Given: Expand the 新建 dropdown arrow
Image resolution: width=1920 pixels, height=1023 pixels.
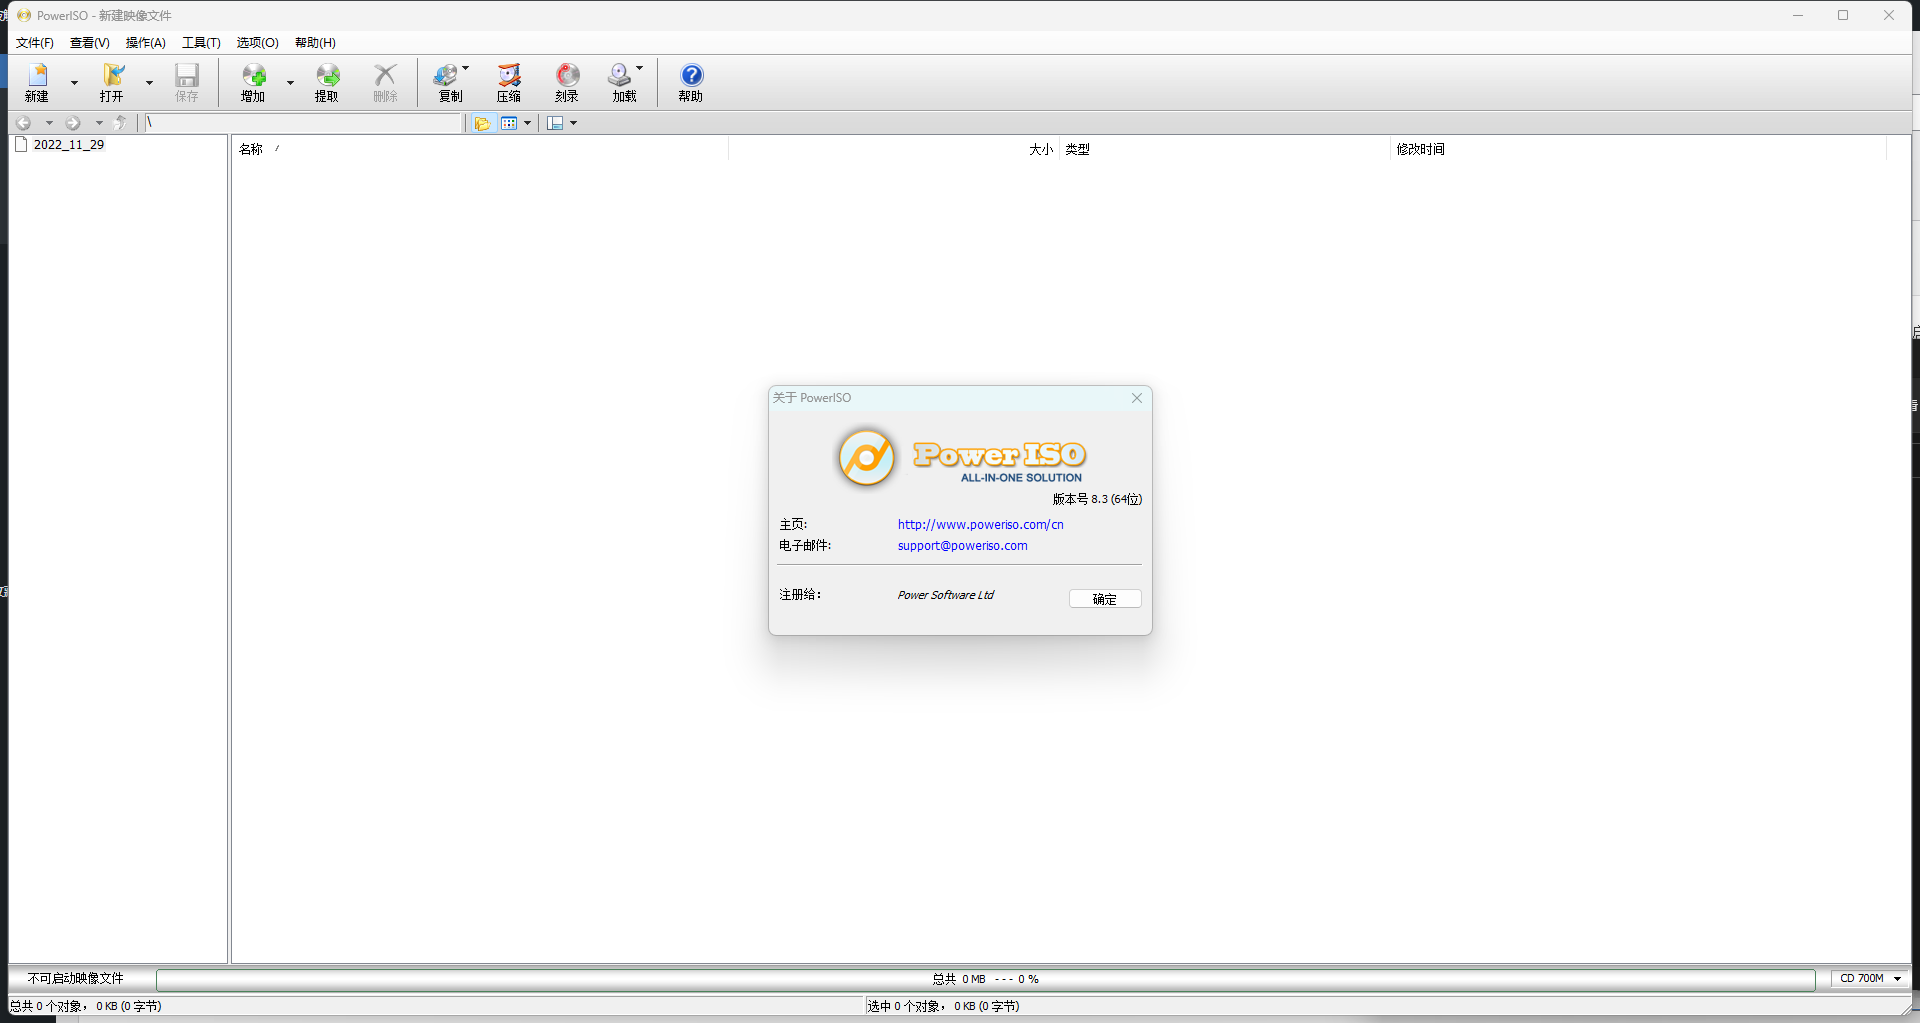Looking at the screenshot, I should tap(74, 82).
